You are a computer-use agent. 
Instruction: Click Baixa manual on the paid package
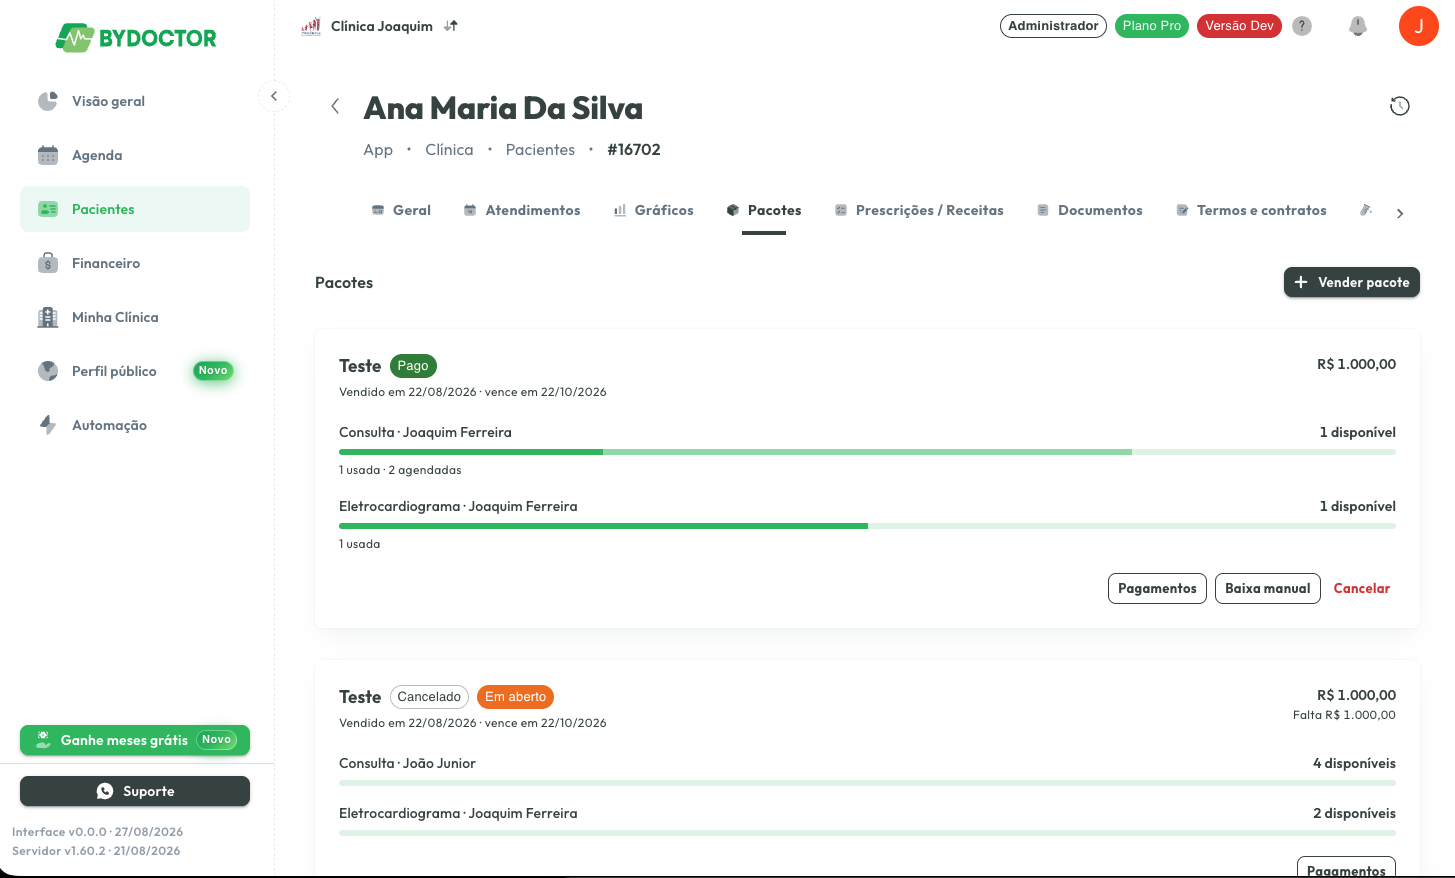[x=1267, y=588]
